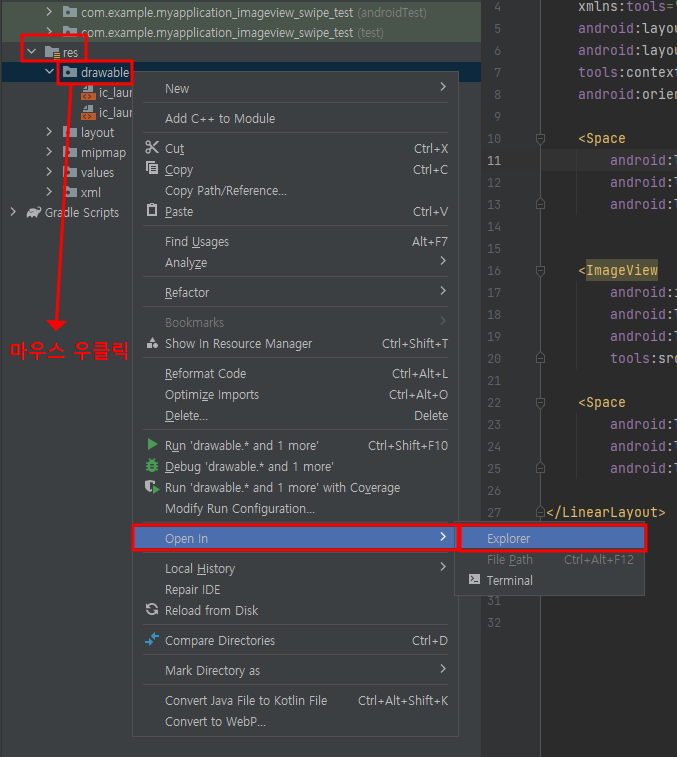Expand the mipmap folder arrow
This screenshot has height=757, width=677.
[49, 152]
